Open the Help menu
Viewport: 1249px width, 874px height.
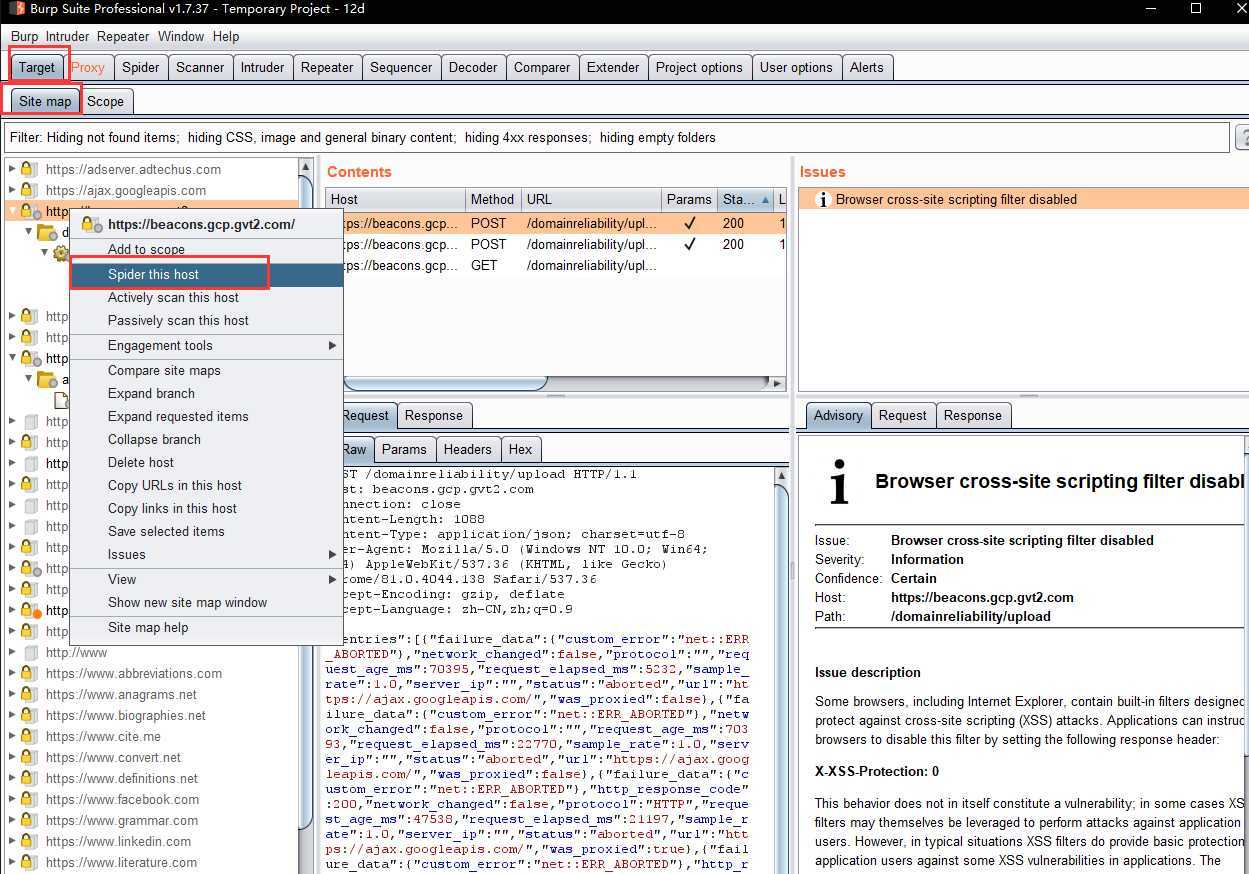click(x=226, y=36)
